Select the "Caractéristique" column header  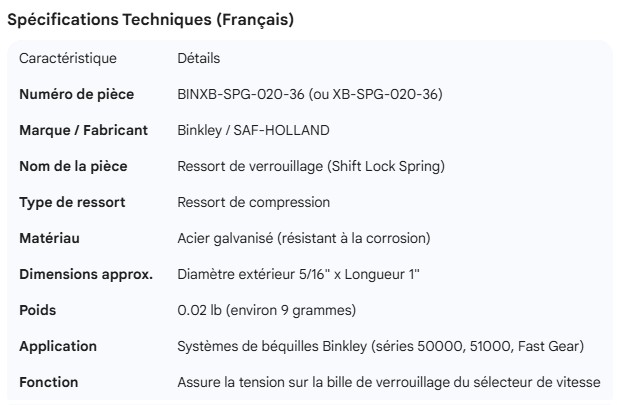(x=68, y=59)
